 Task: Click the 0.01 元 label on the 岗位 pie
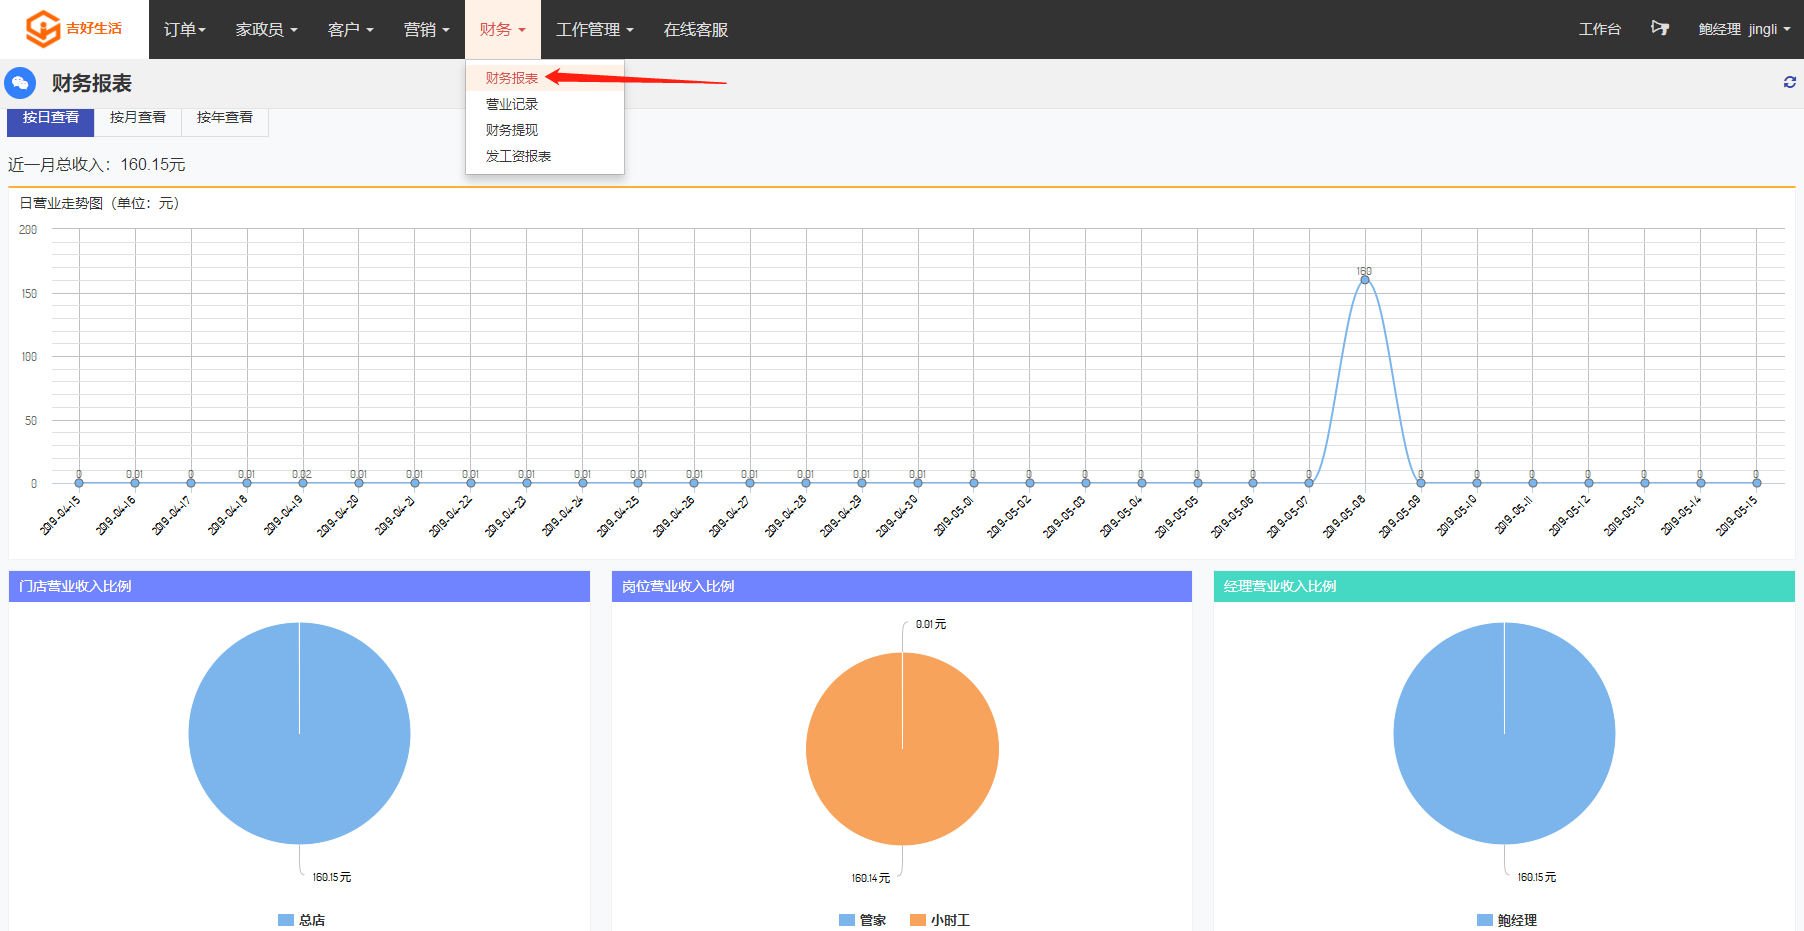tap(931, 624)
